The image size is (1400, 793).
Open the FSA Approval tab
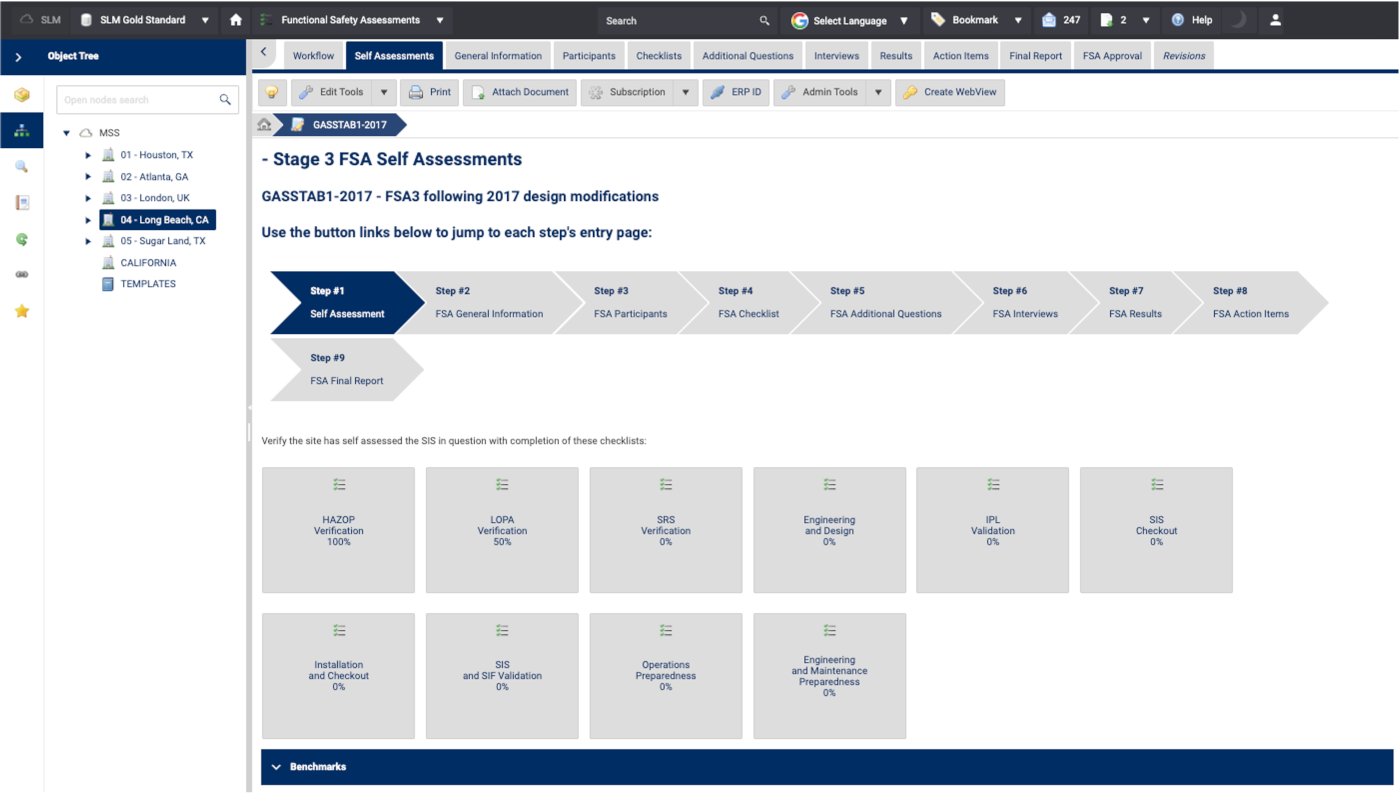click(x=1112, y=56)
